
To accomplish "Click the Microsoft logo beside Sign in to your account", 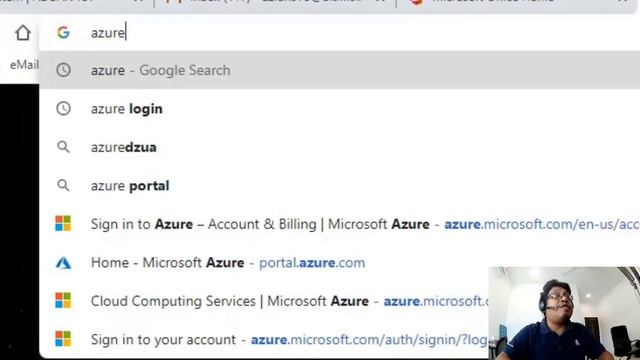I will tap(63, 339).
